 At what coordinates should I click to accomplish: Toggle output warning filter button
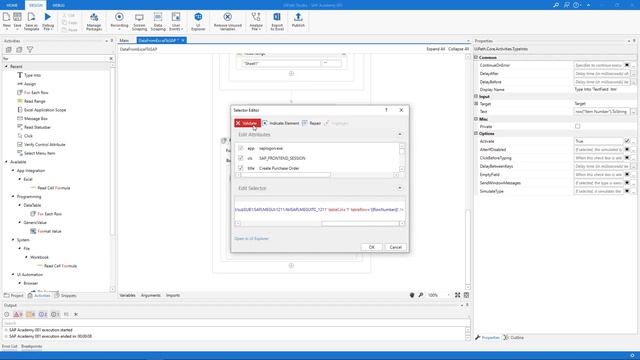pyautogui.click(x=31, y=314)
